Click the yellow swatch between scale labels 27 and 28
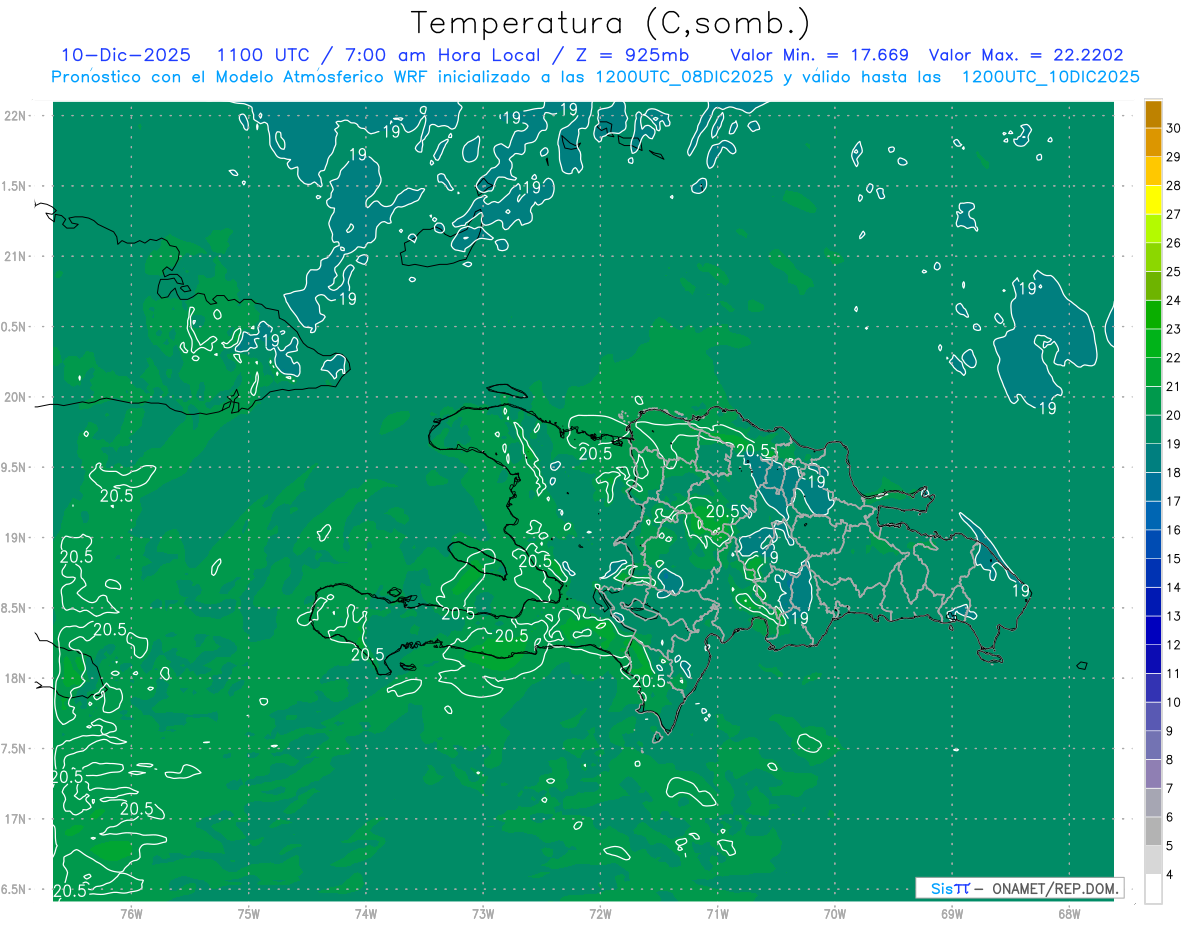1200x927 pixels. [1153, 201]
